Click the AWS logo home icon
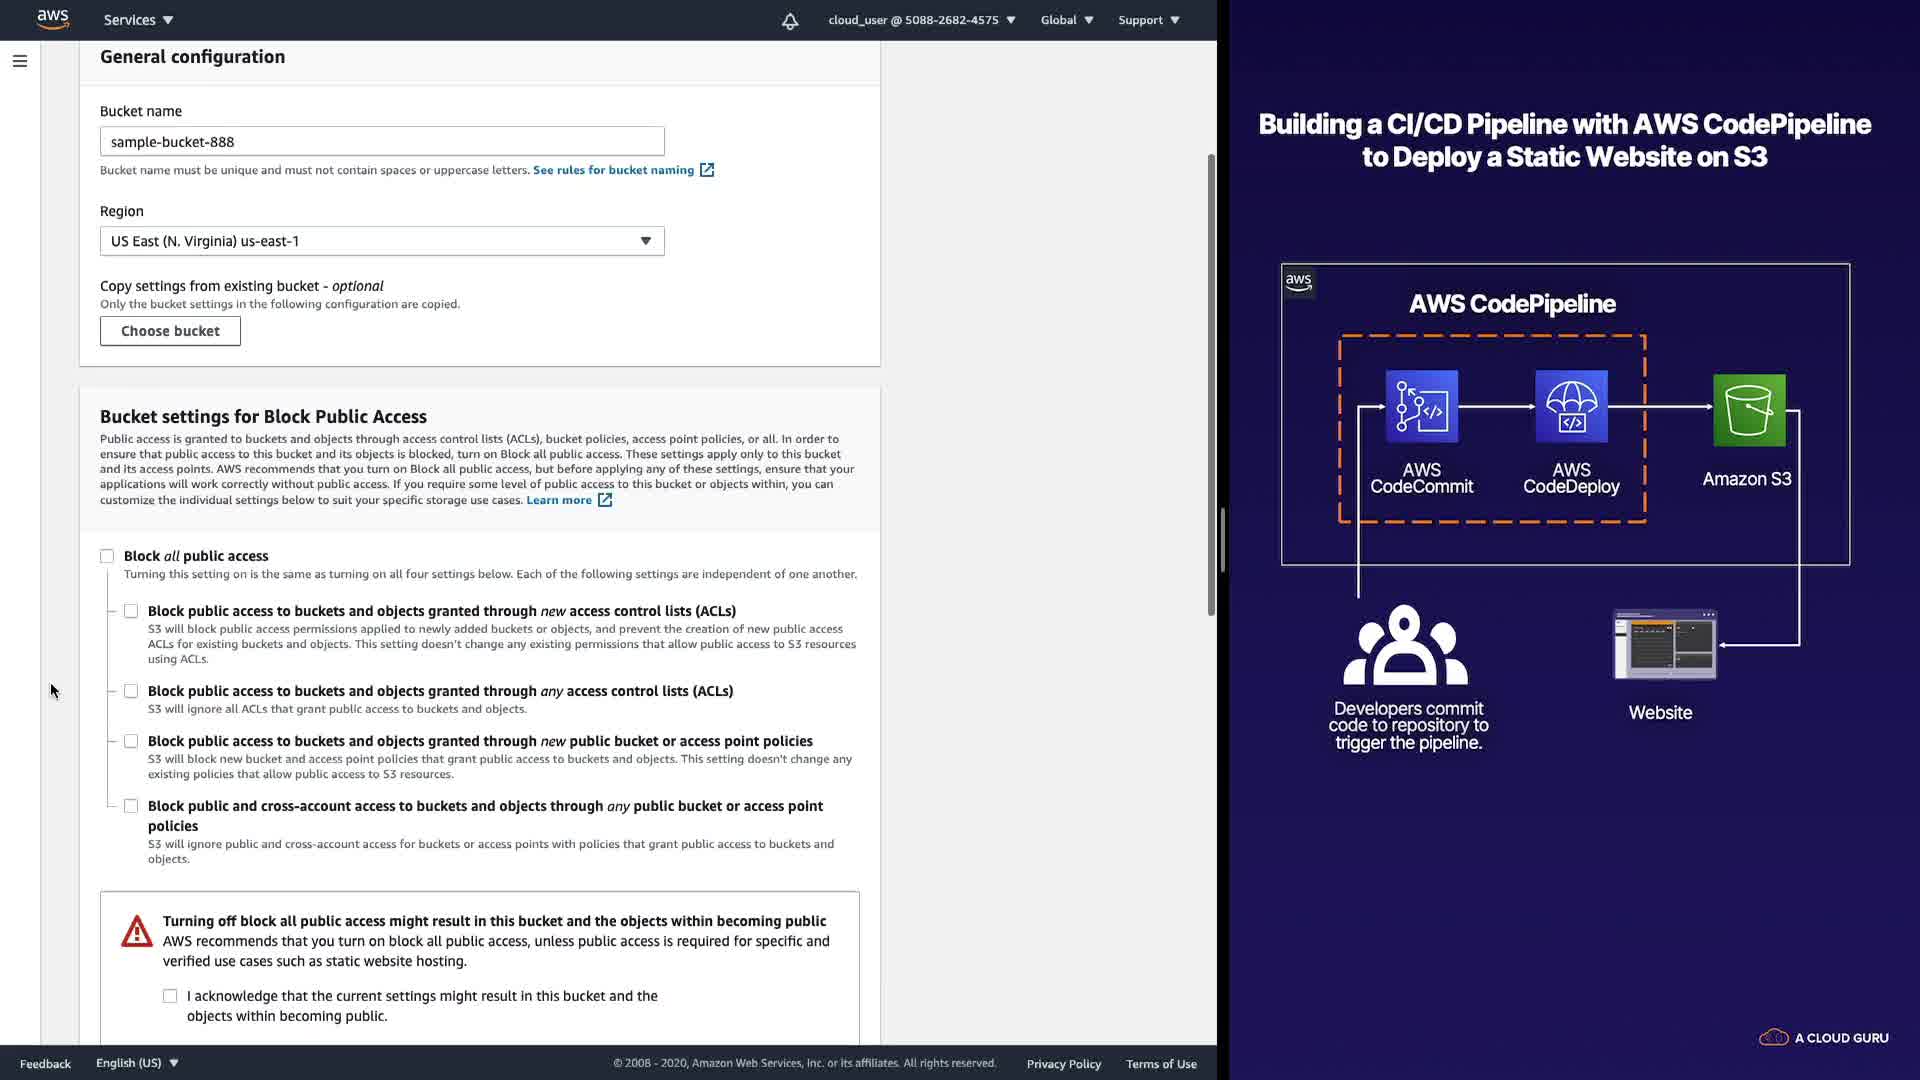This screenshot has width=1920, height=1080. [52, 19]
